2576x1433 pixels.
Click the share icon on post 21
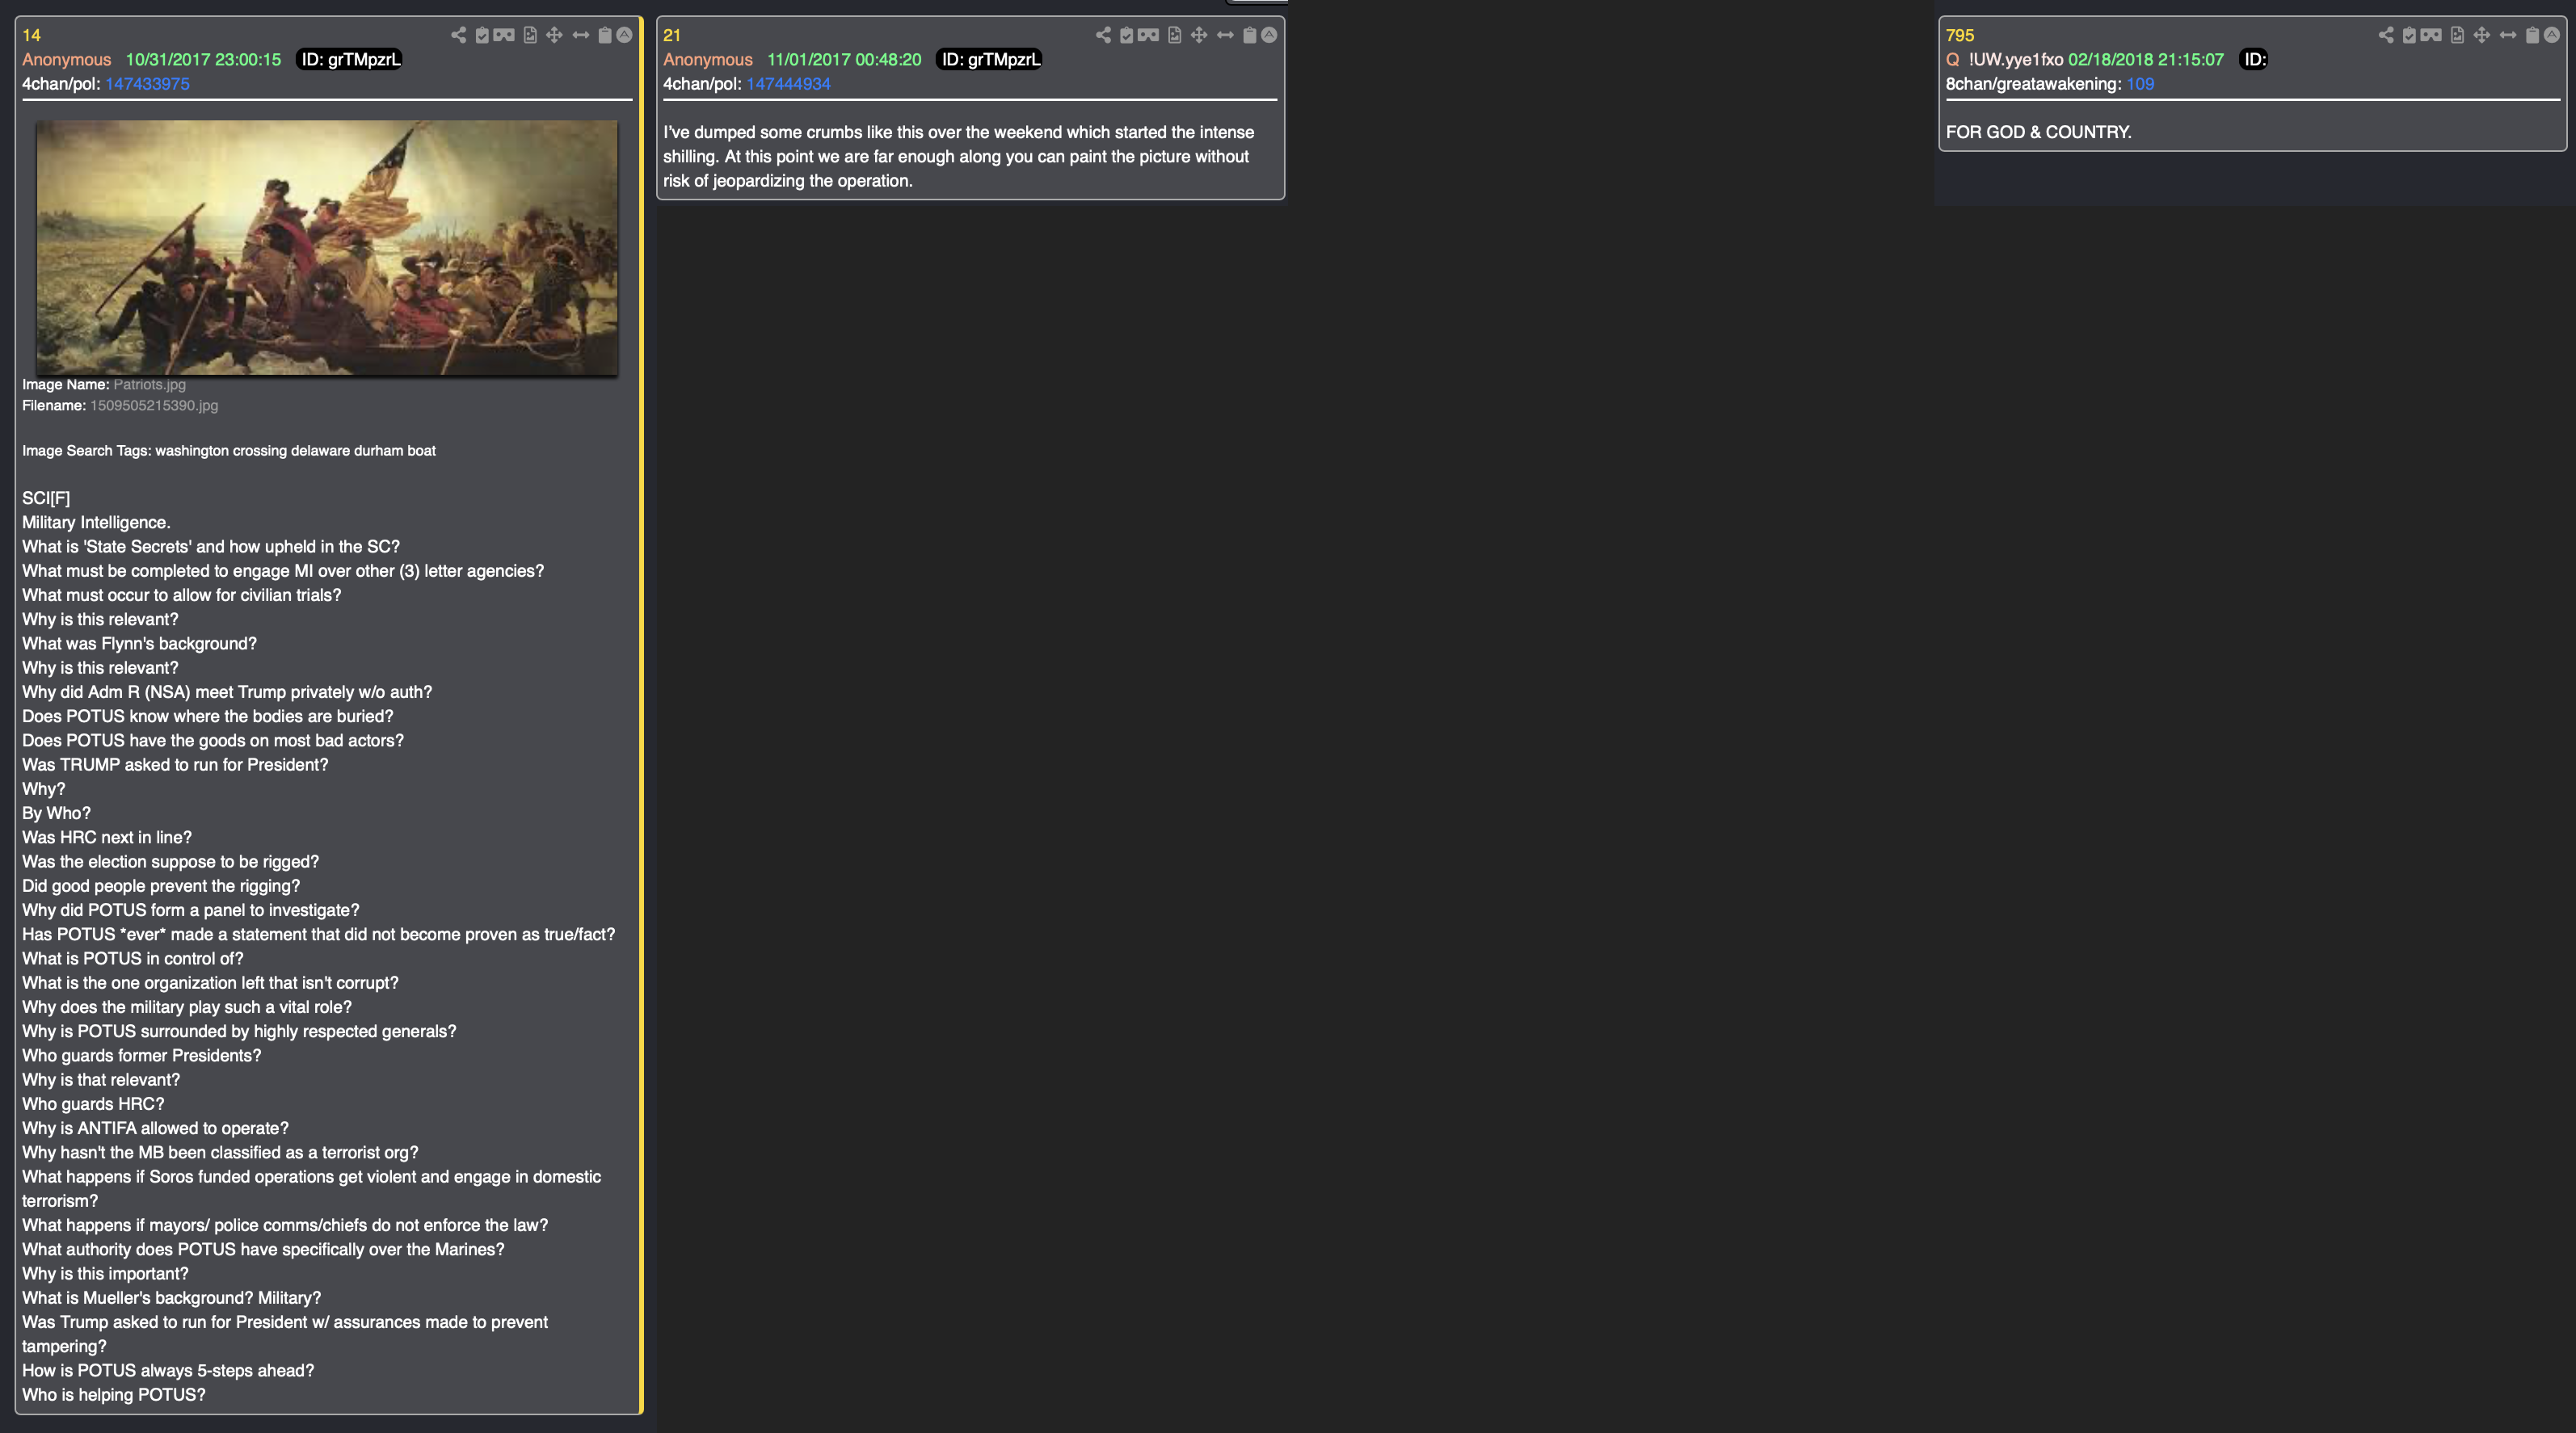point(1103,35)
